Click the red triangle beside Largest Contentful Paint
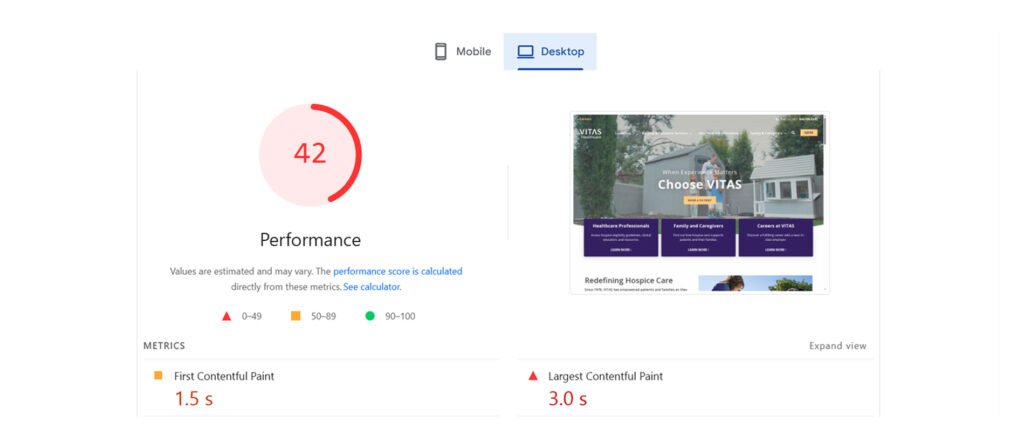 pyautogui.click(x=532, y=376)
